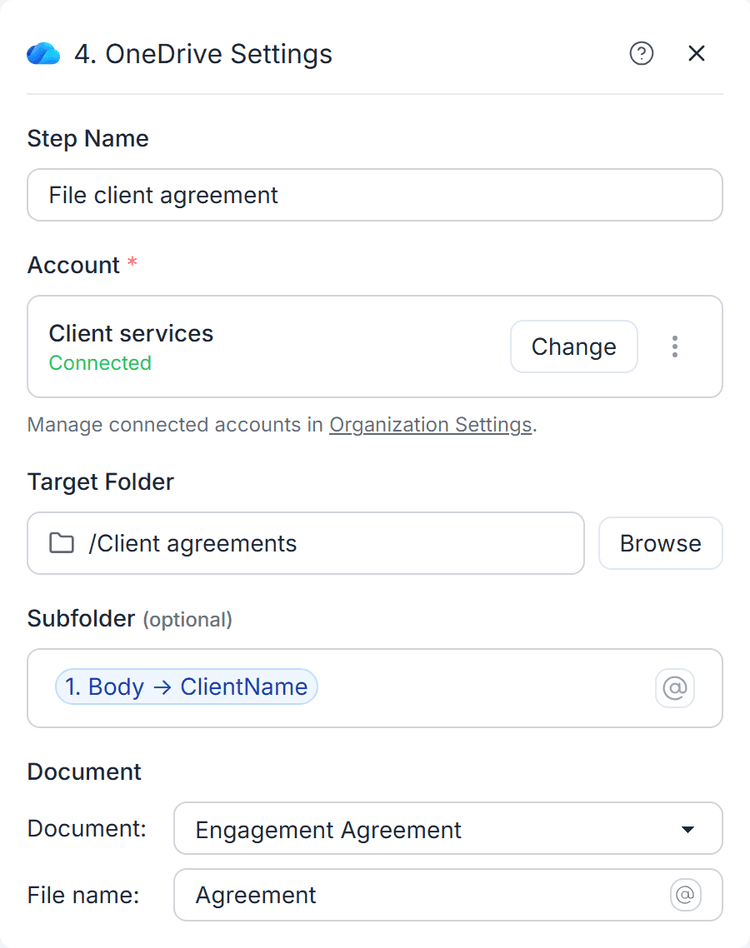Click the Step Name label

pyautogui.click(x=88, y=138)
